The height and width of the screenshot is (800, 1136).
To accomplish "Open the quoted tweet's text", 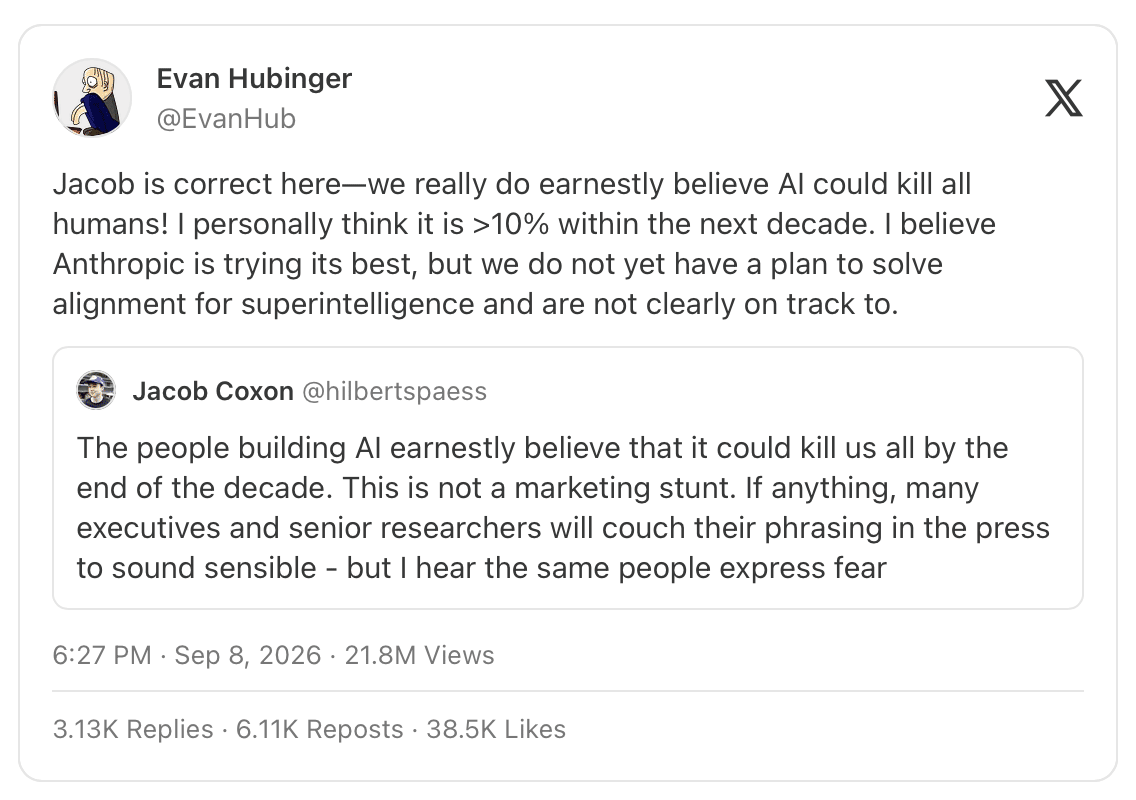I will pyautogui.click(x=563, y=508).
